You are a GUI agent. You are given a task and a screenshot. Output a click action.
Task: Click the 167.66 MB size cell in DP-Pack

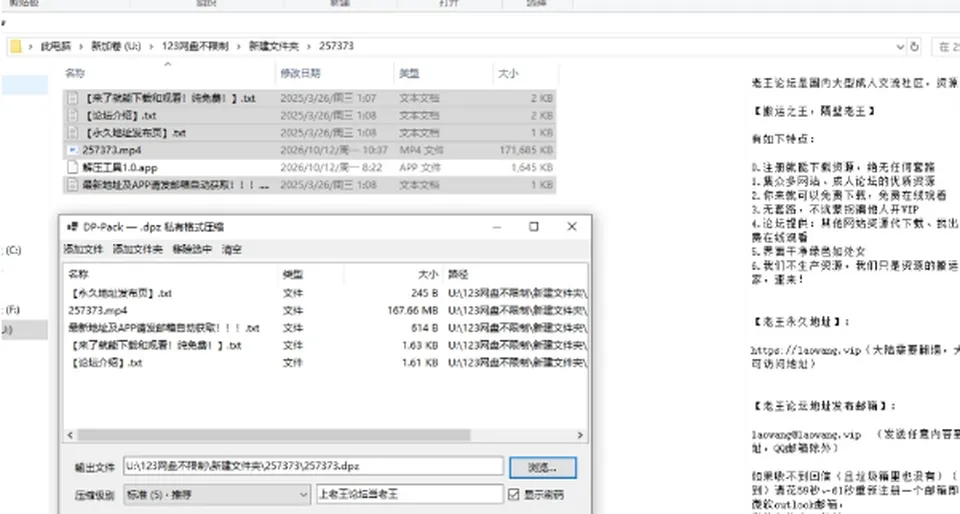[413, 311]
